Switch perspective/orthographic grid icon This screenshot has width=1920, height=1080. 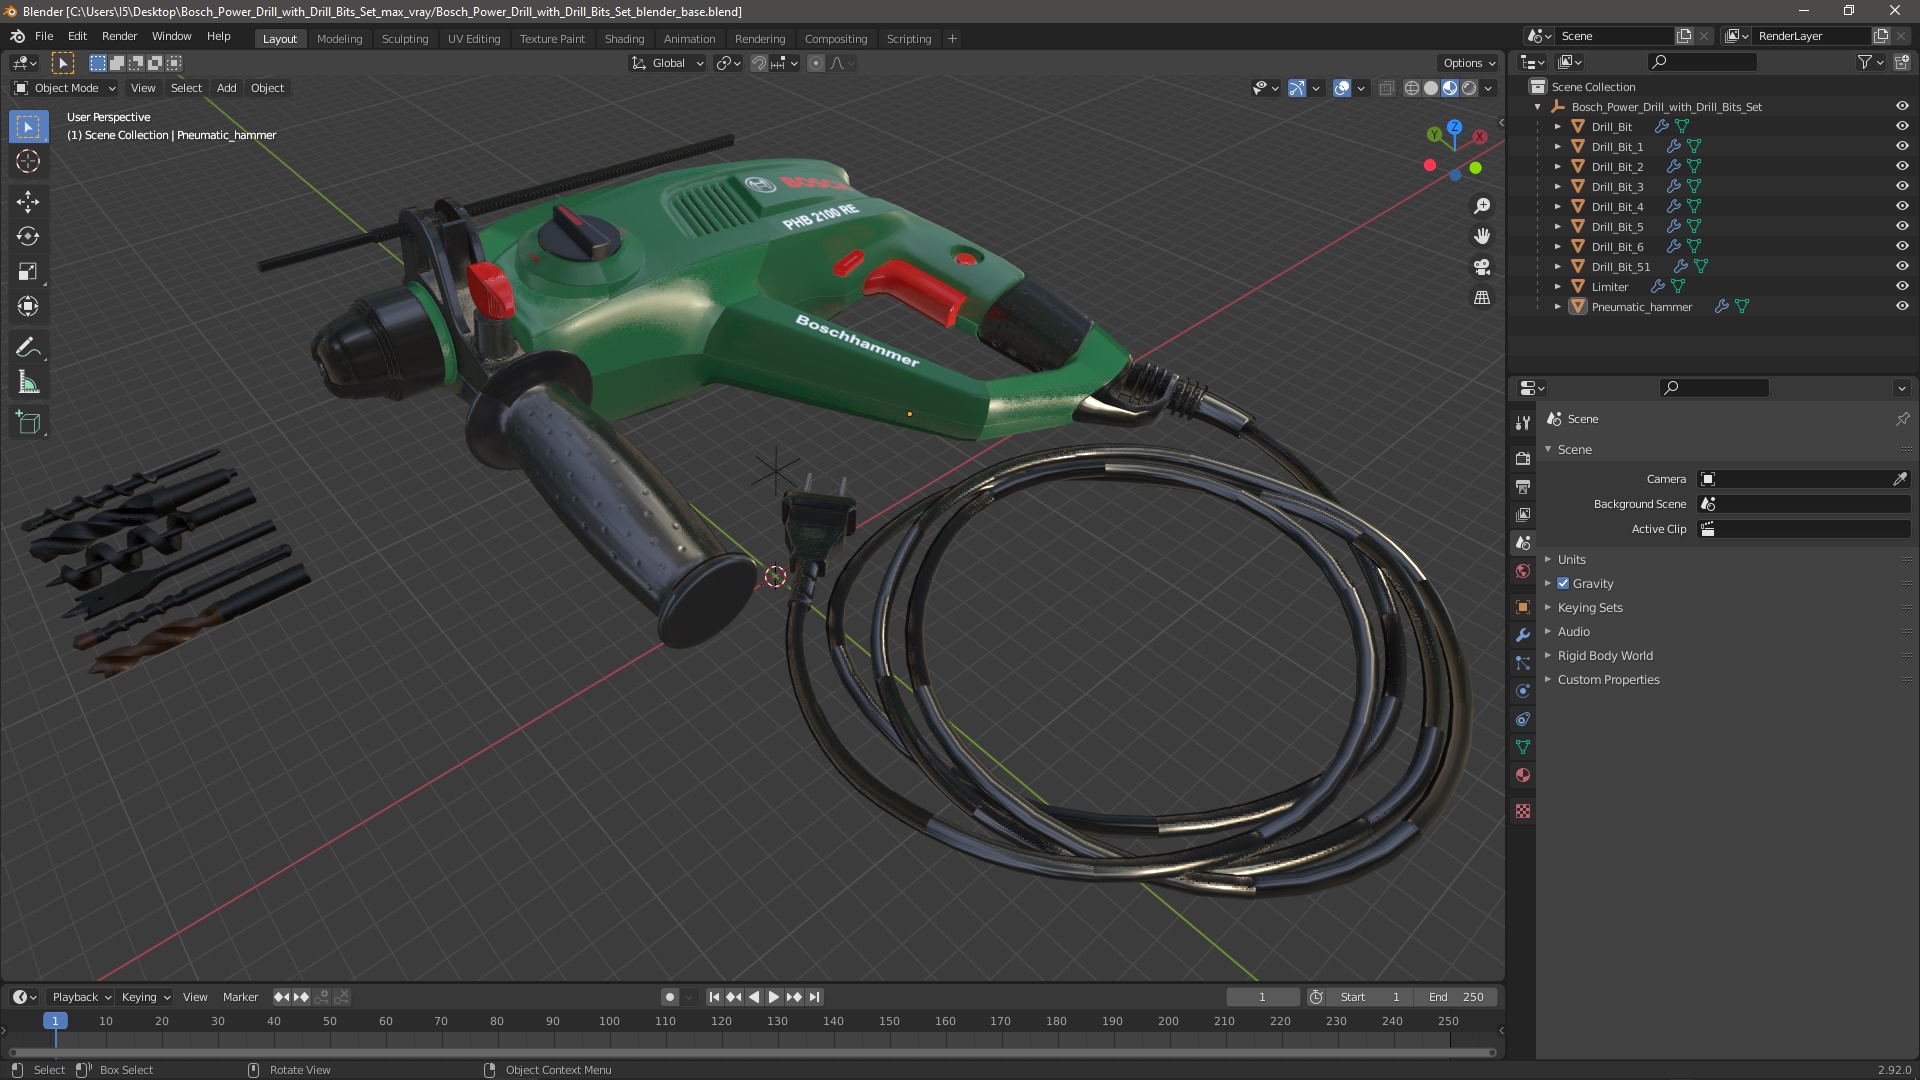click(x=1482, y=298)
